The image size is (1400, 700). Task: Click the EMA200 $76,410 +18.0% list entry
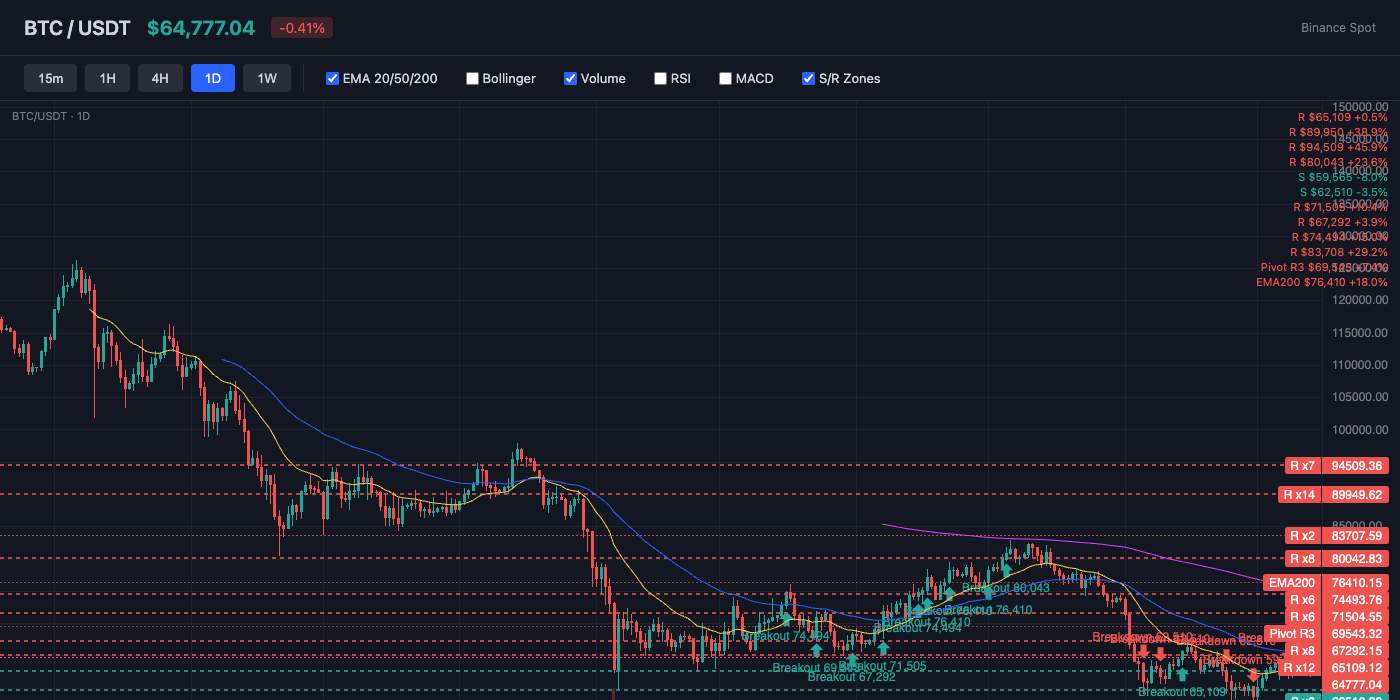coord(1322,282)
